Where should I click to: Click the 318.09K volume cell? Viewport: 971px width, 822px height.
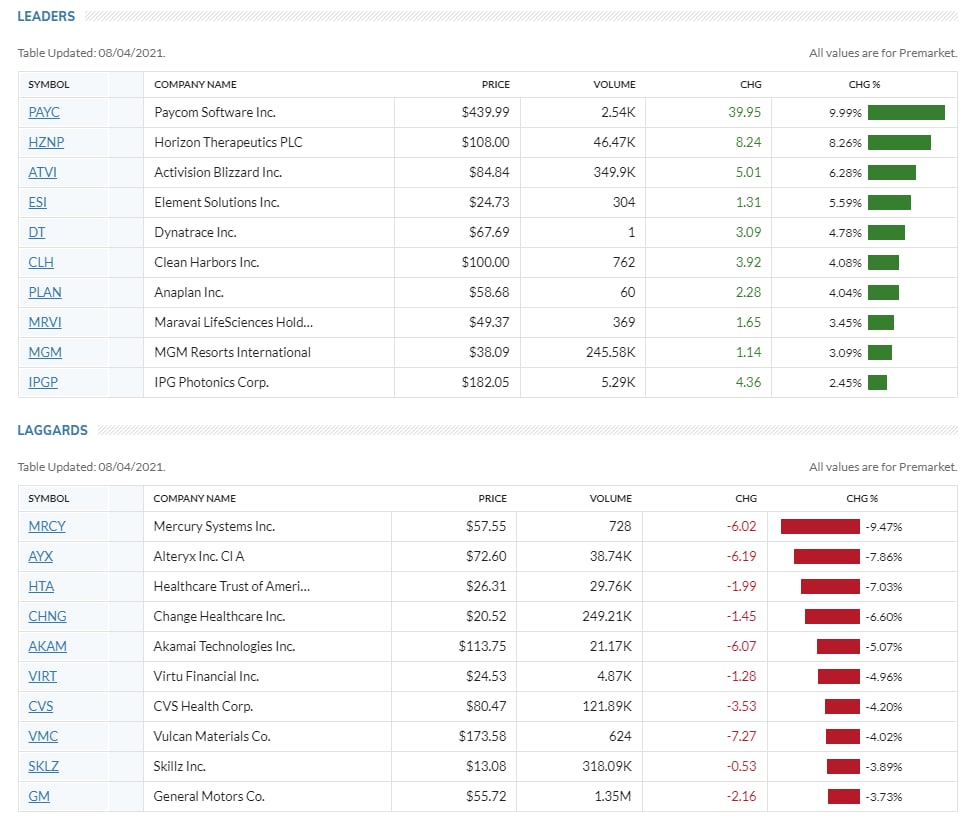tap(607, 767)
